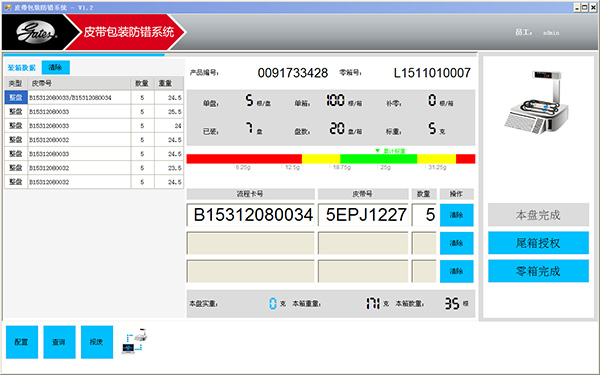The width and height of the screenshot is (600, 375).
Task: Select the B15312080033 row weighing 24
Action: click(94, 126)
